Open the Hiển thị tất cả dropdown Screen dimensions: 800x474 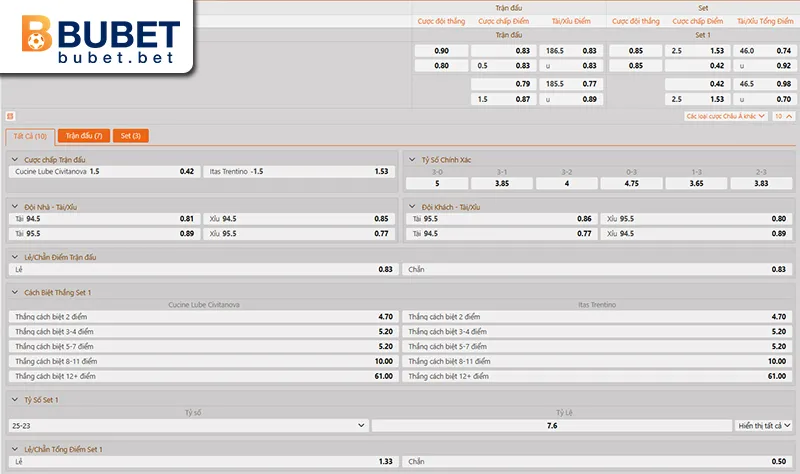click(765, 425)
